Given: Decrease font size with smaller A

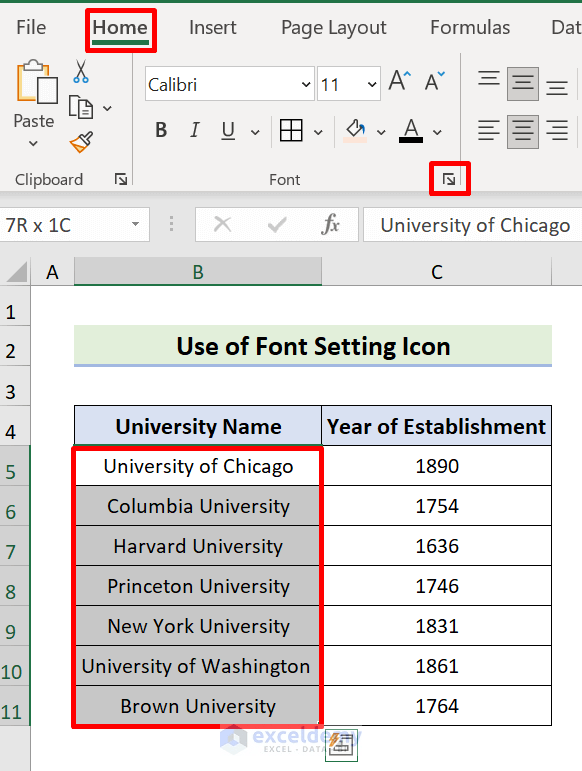Looking at the screenshot, I should click(x=435, y=81).
